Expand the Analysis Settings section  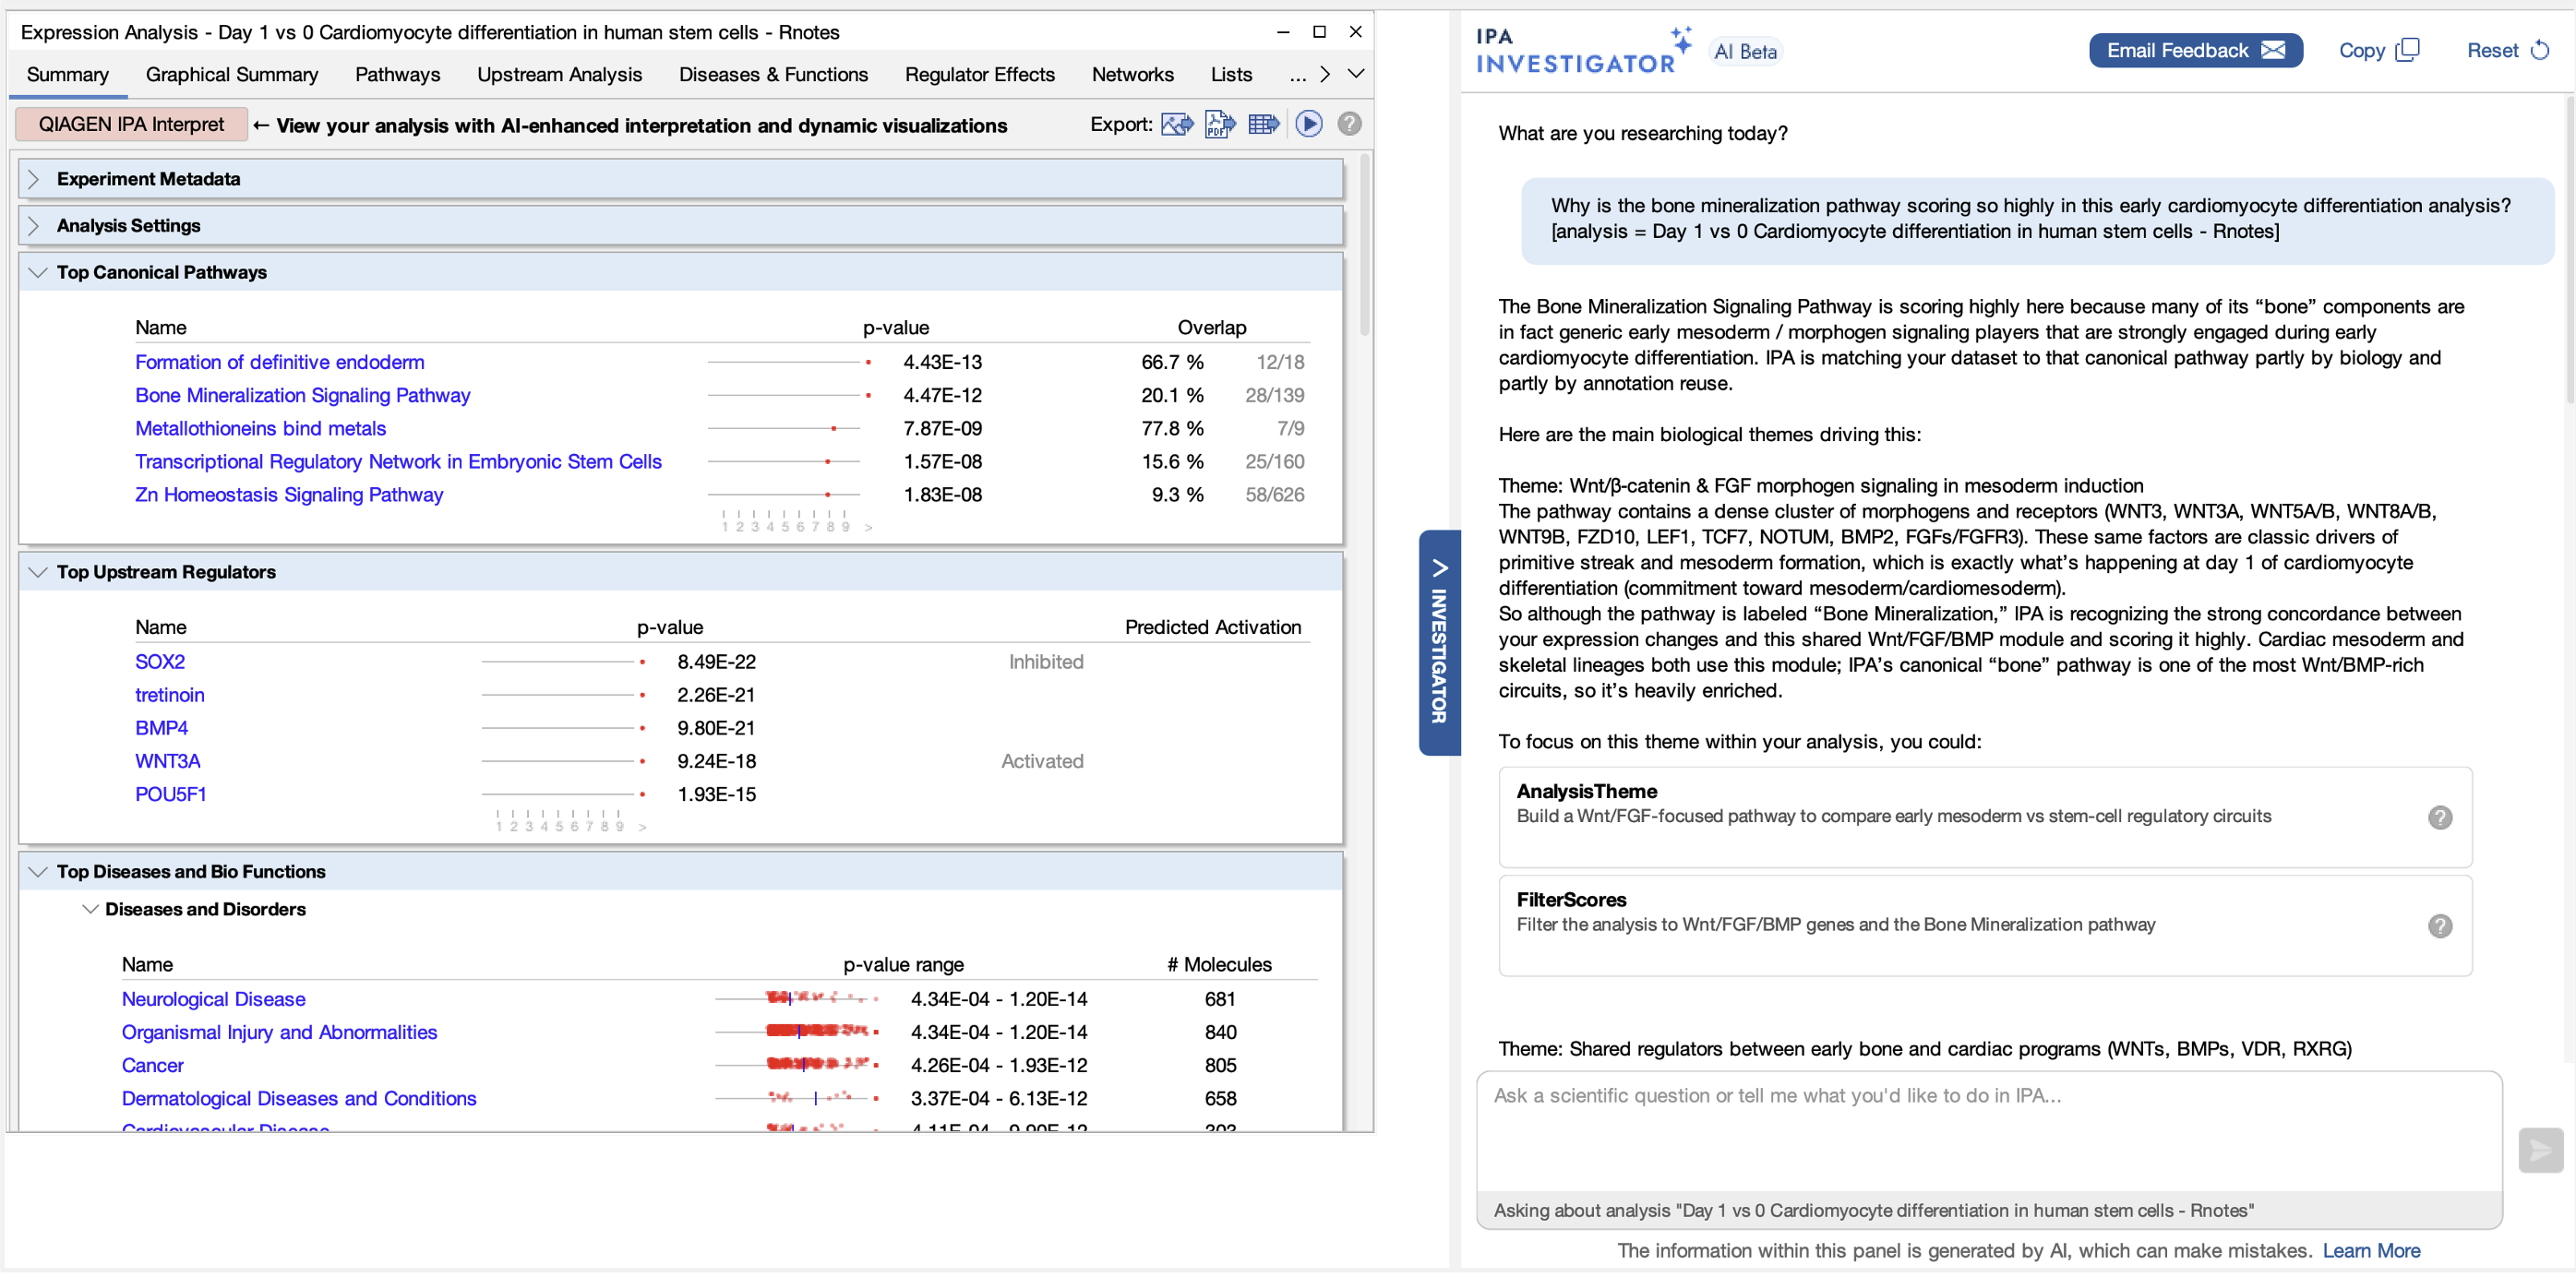[x=34, y=226]
